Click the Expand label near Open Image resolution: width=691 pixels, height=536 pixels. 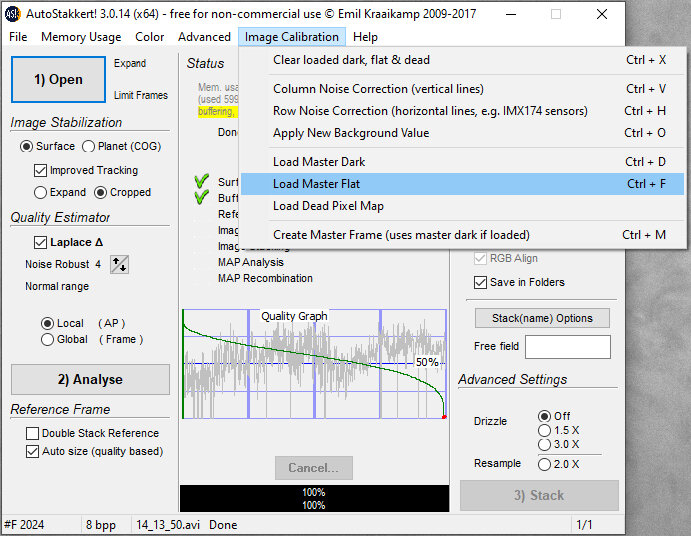point(130,63)
